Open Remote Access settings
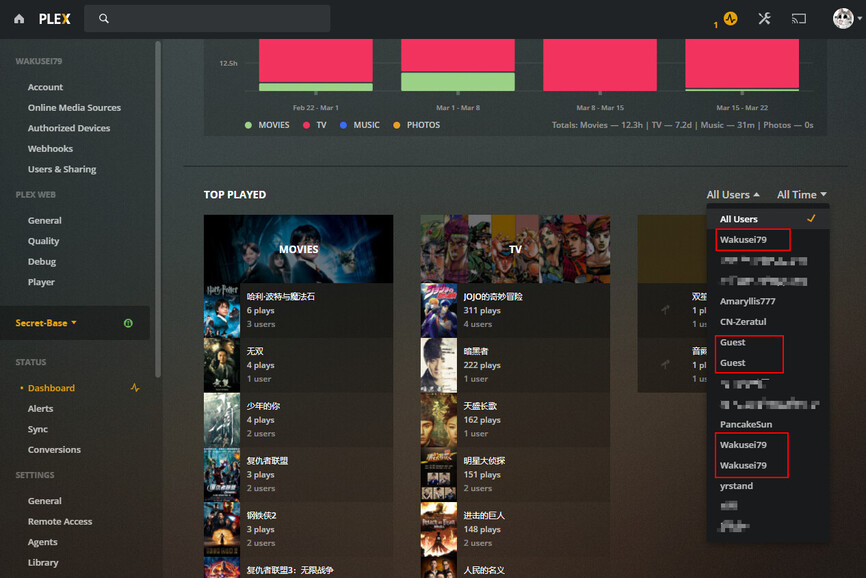Viewport: 866px width, 578px height. click(x=60, y=521)
